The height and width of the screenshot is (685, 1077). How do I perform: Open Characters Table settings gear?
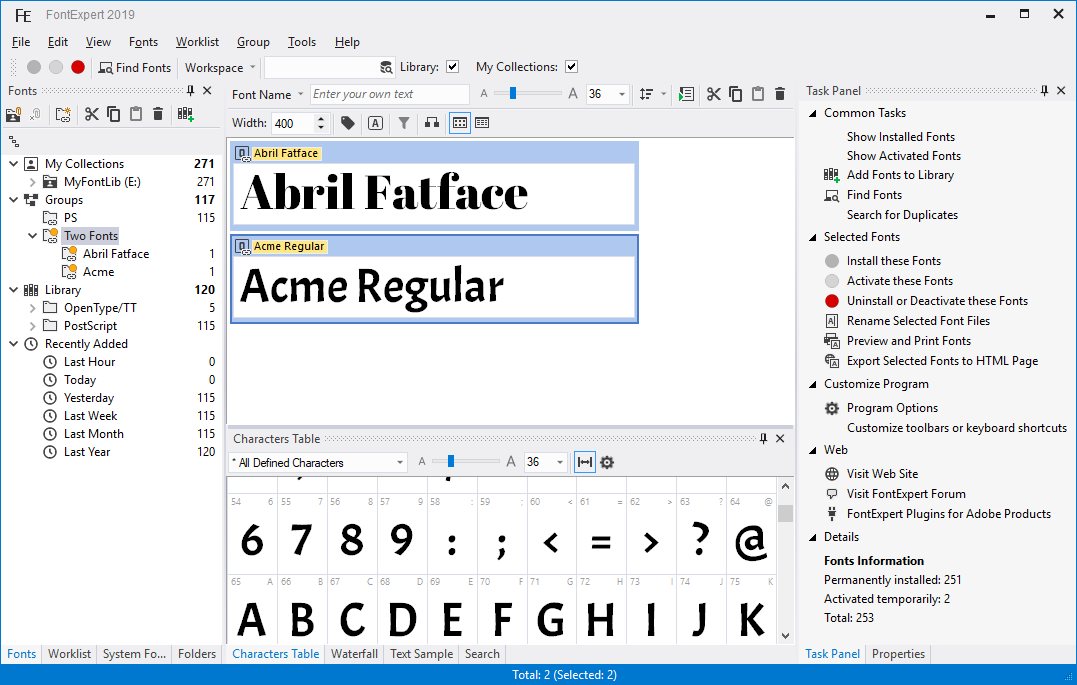(x=606, y=462)
